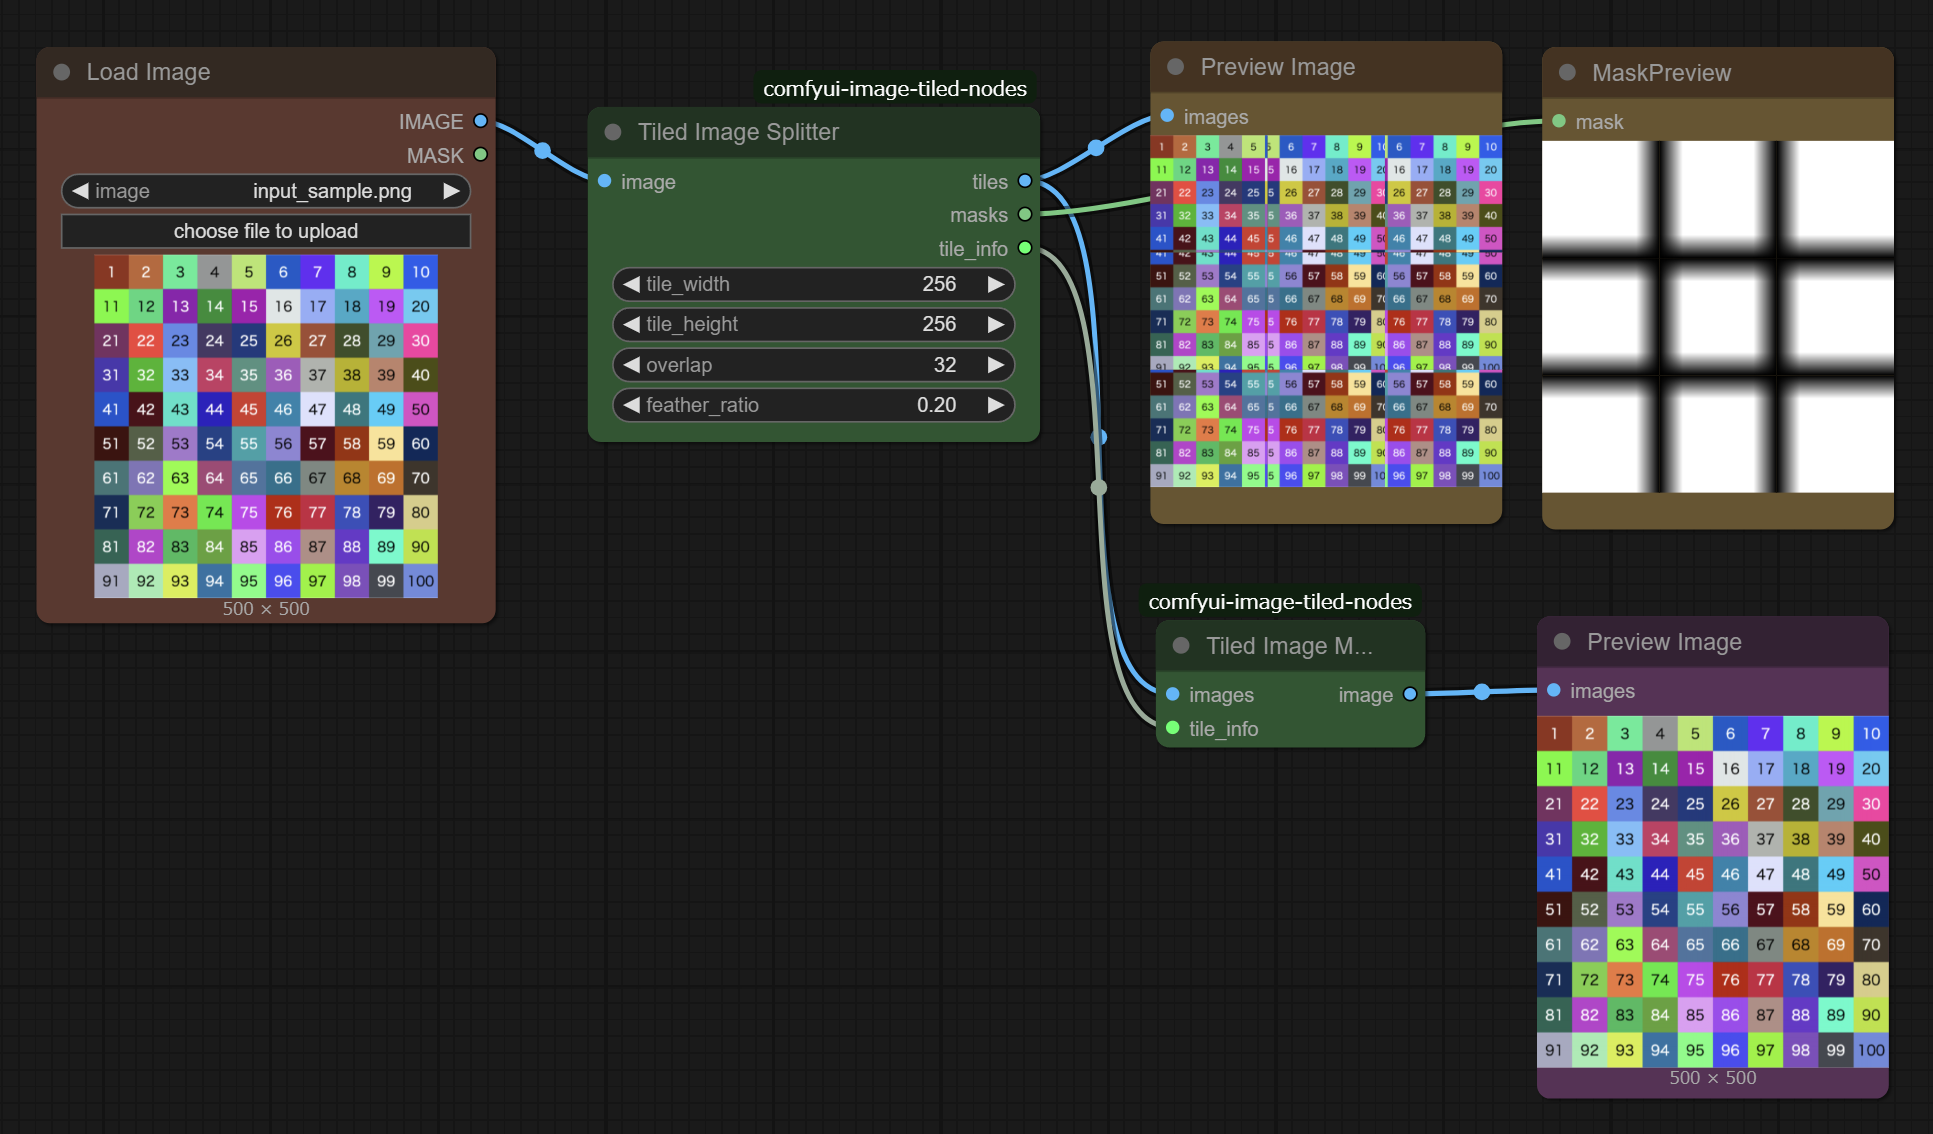Select previous image file with left arrow
This screenshot has width=1933, height=1134.
point(81,190)
